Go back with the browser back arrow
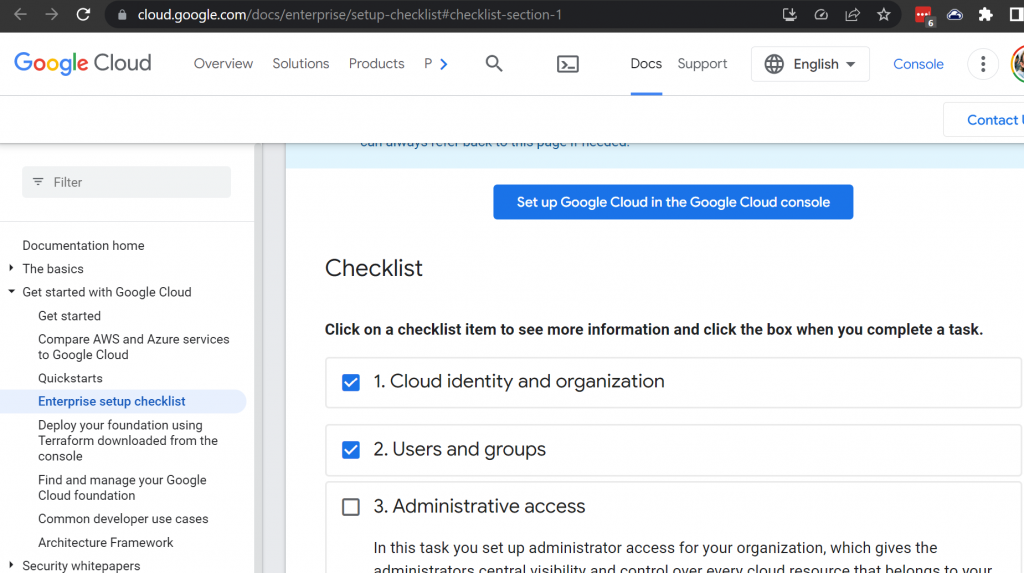 (20, 14)
